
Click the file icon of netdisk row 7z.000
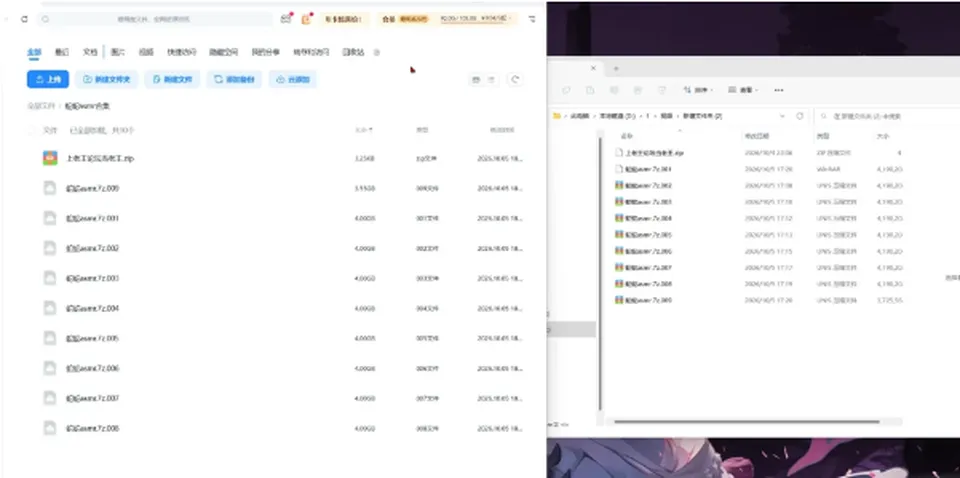coord(50,188)
